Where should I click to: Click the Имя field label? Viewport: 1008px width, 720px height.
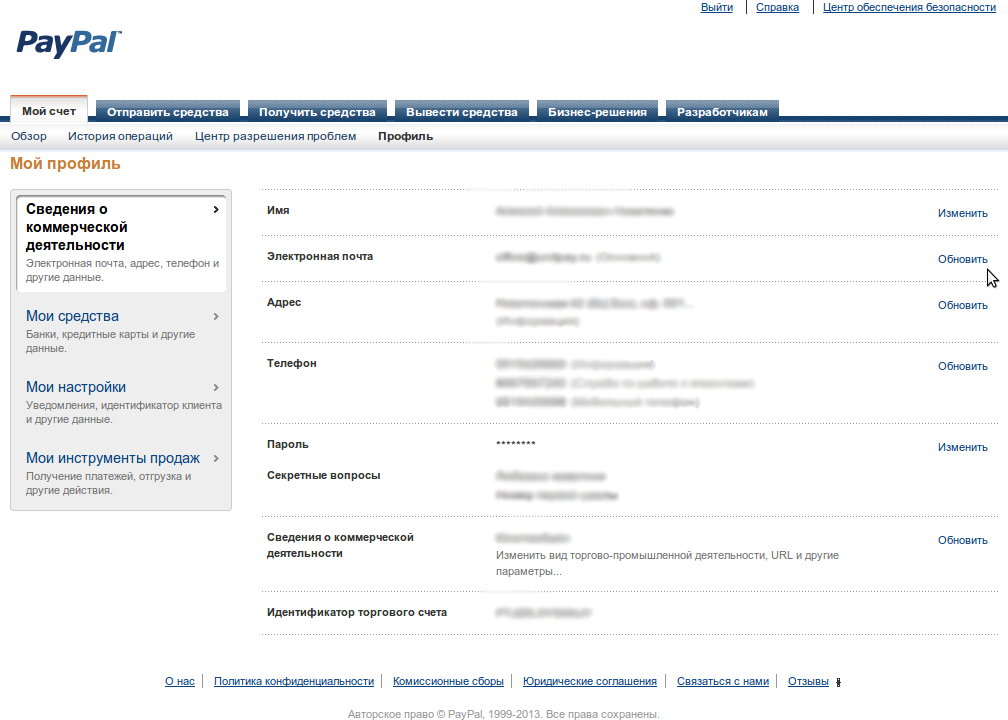(x=278, y=210)
